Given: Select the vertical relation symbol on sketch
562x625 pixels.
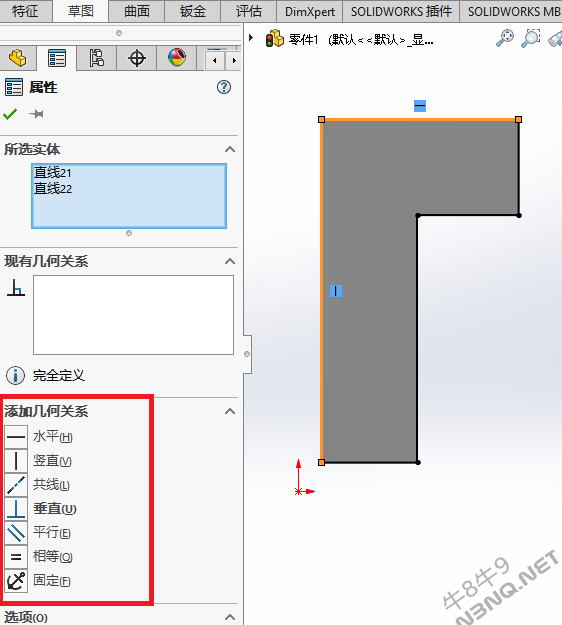Looking at the screenshot, I should click(x=336, y=291).
